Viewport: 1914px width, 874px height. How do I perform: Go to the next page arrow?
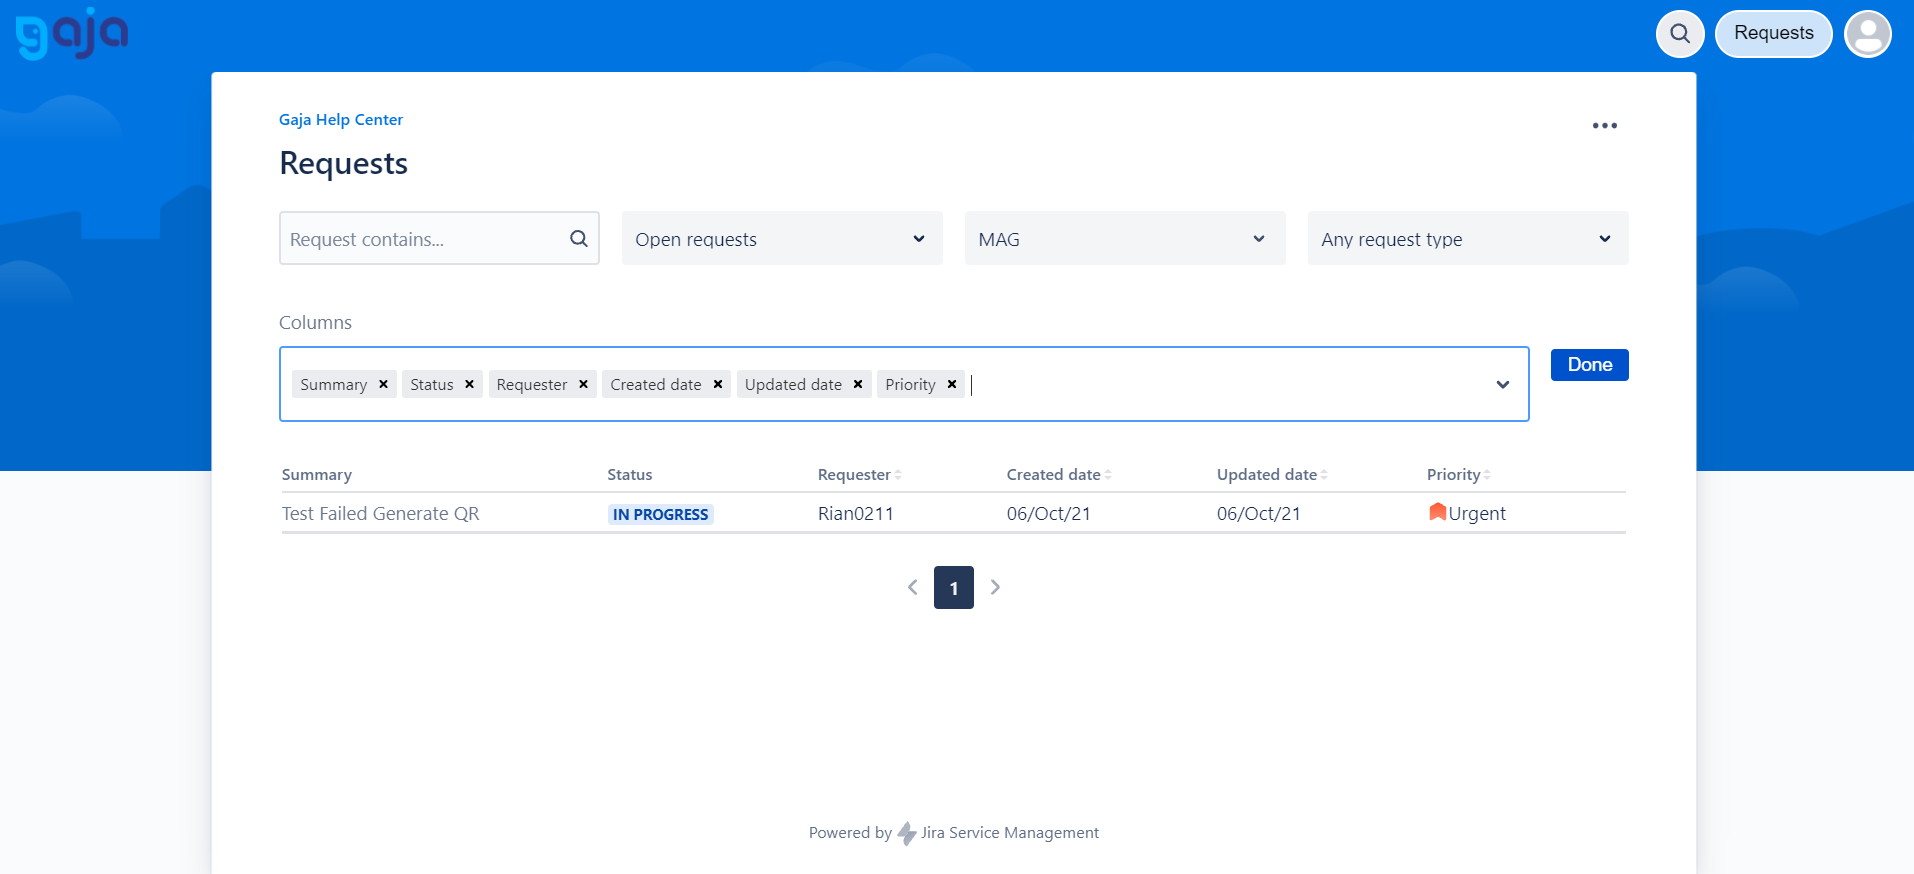click(x=995, y=587)
